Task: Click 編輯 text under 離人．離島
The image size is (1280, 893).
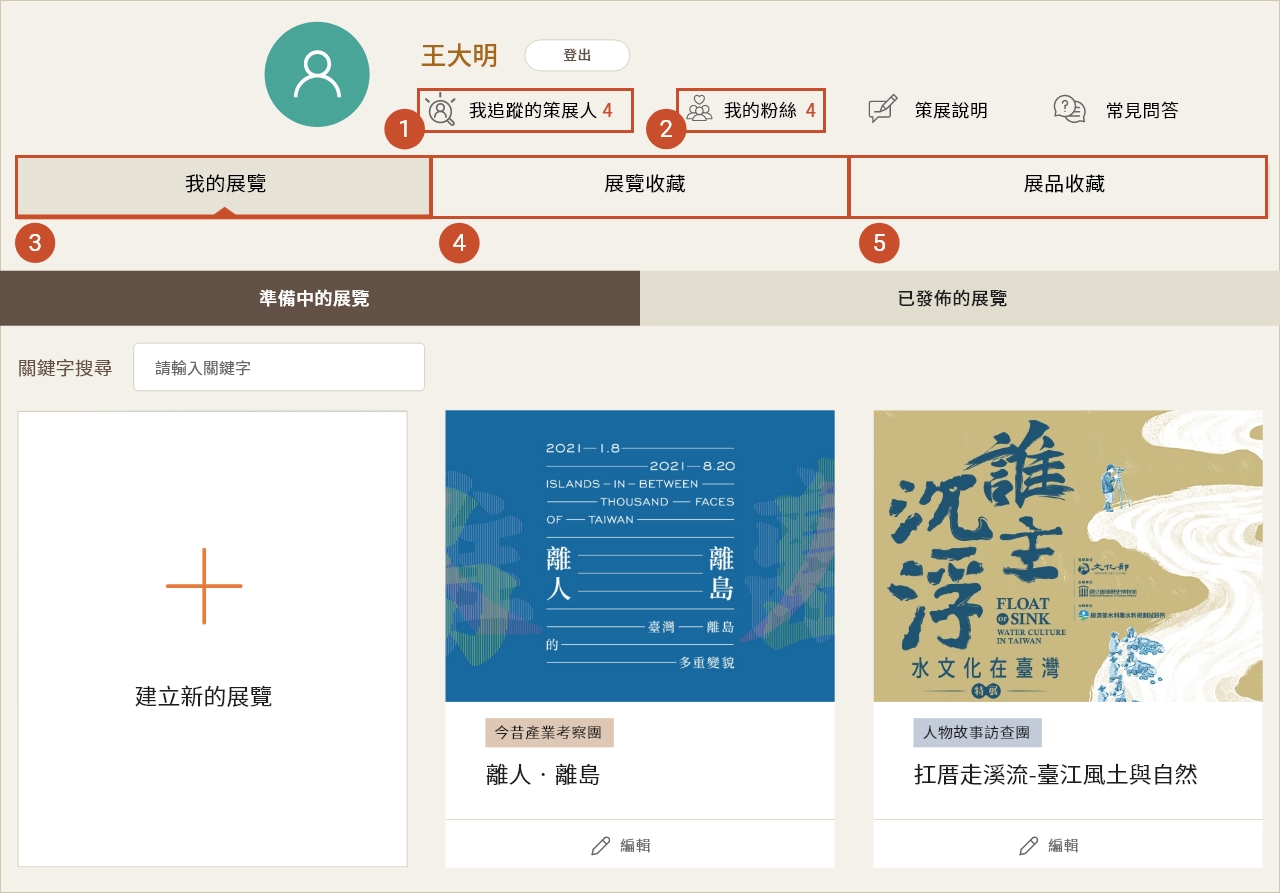Action: 635,846
